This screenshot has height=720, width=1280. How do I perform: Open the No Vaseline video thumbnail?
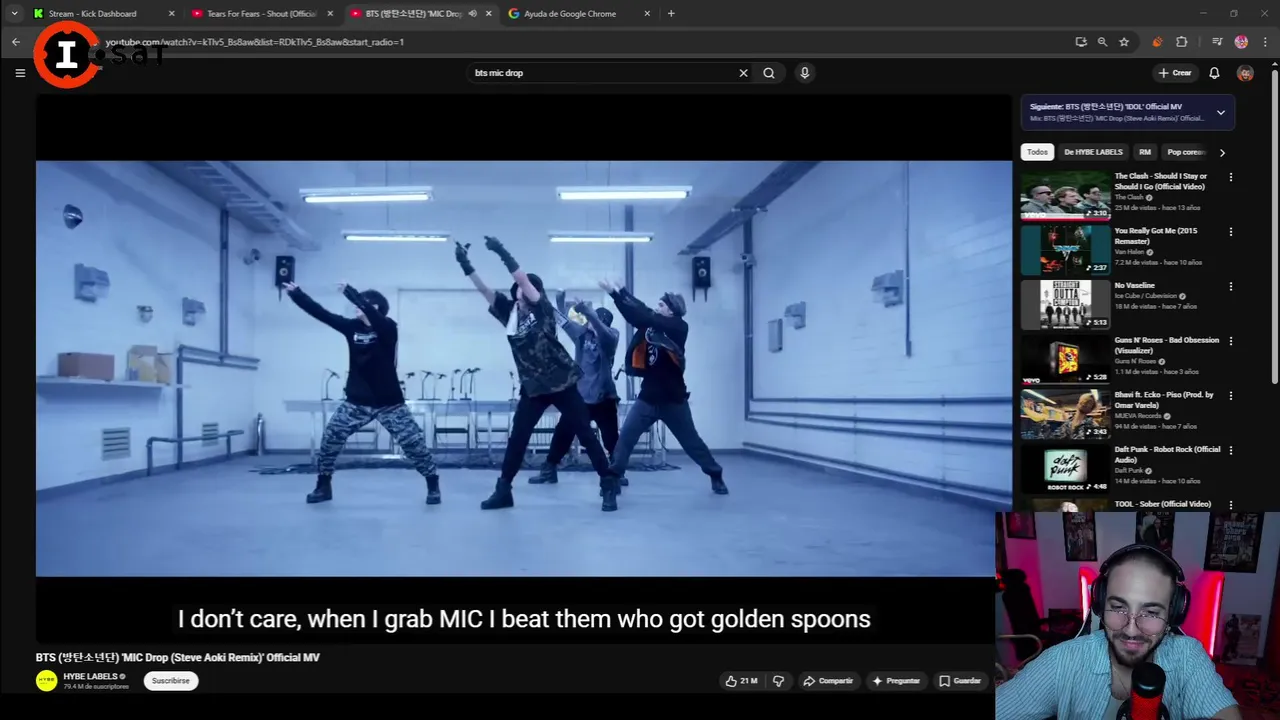pos(1065,304)
